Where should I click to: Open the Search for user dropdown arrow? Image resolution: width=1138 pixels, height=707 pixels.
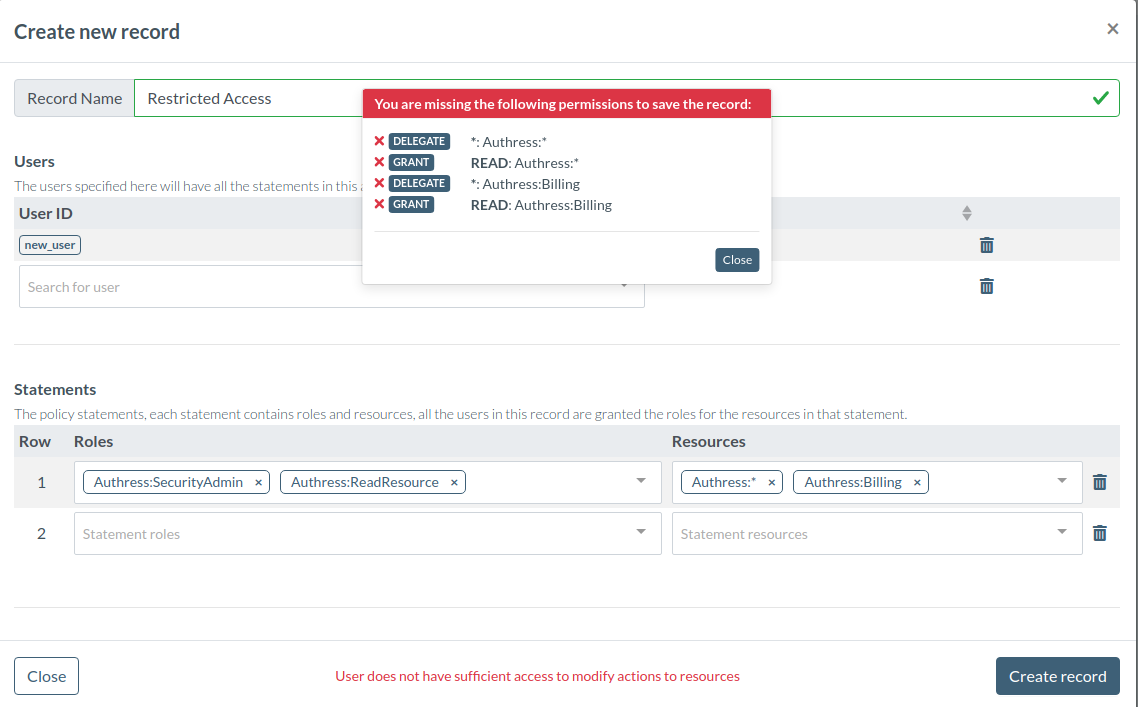[625, 286]
